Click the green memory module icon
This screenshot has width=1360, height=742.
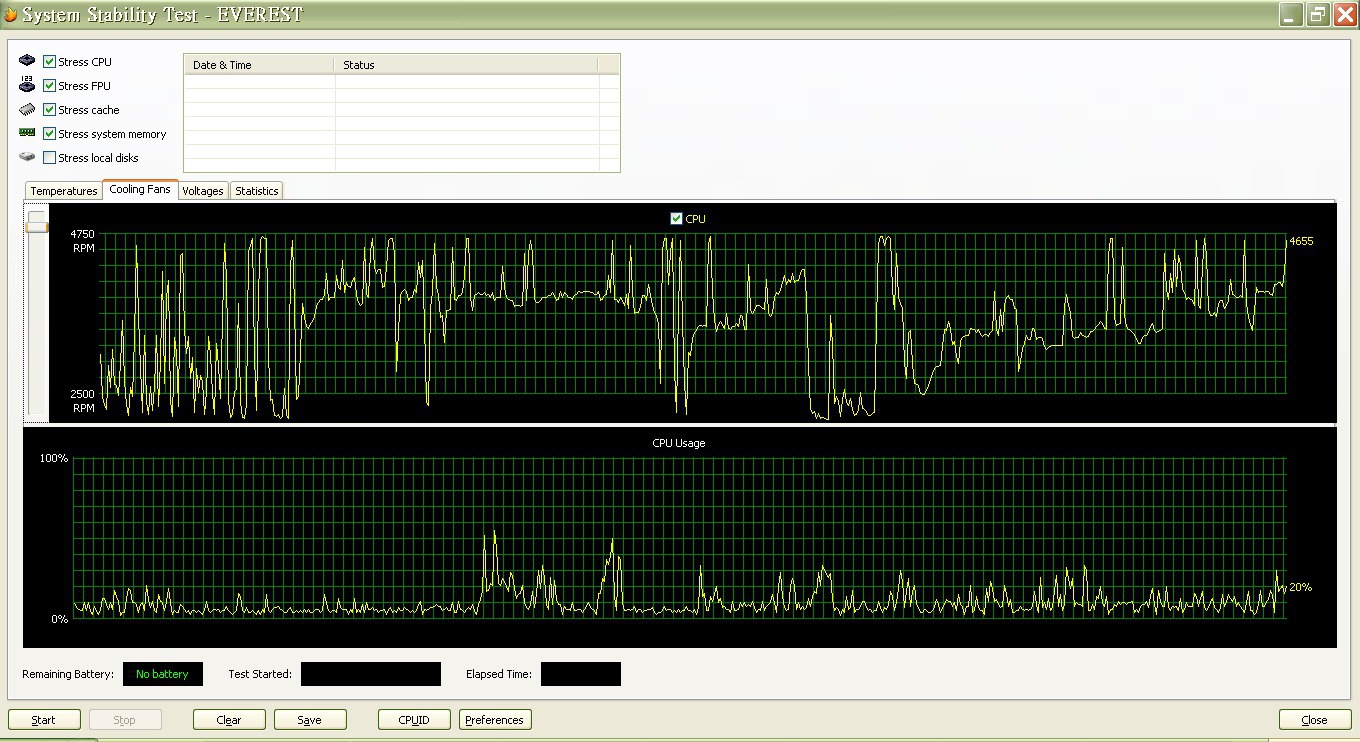tap(27, 133)
